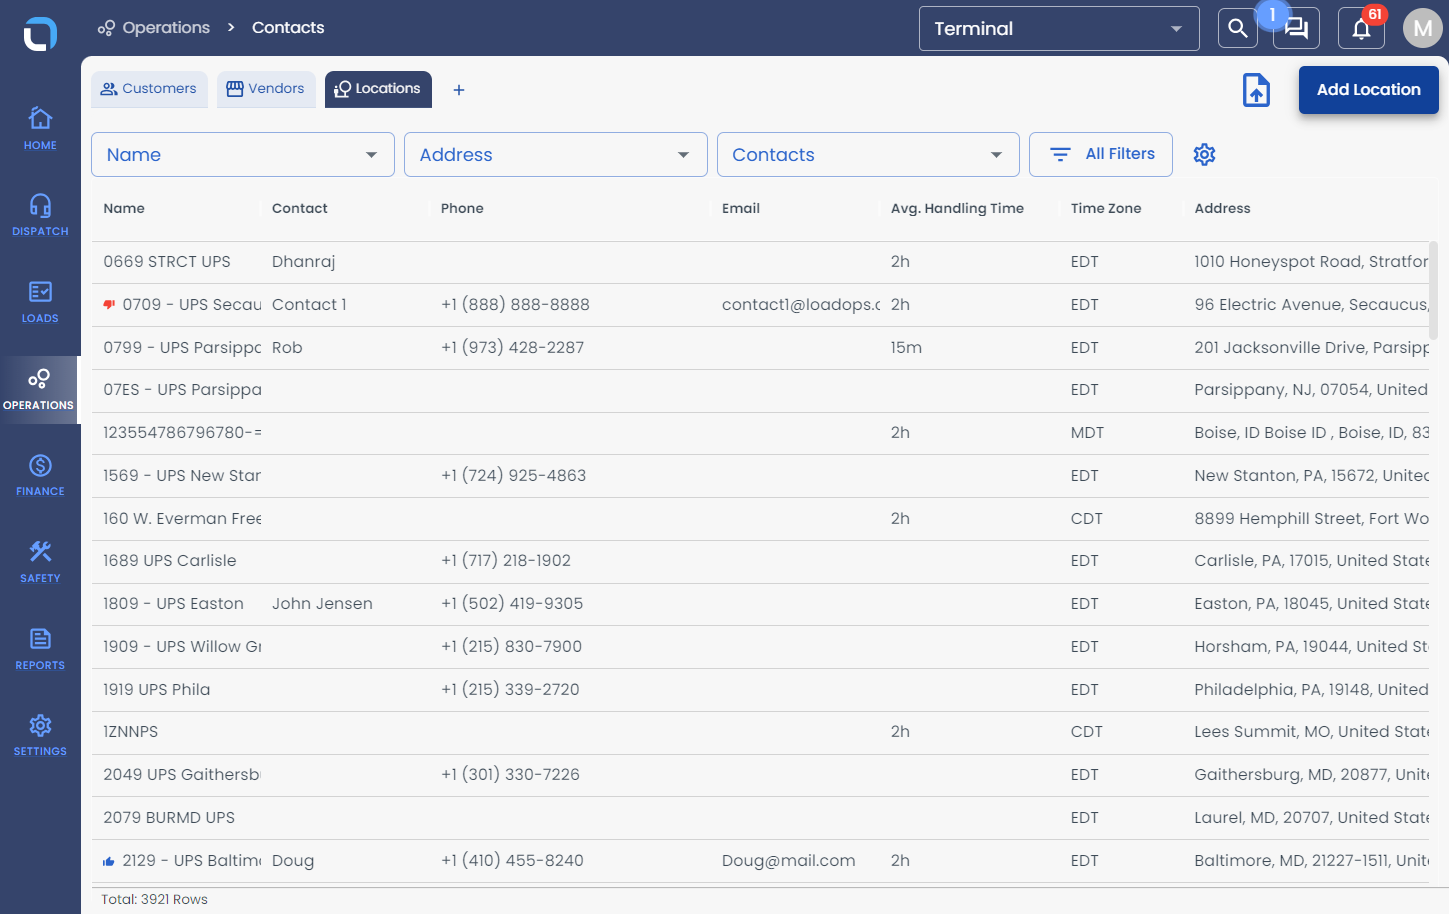Click the red thumbs-down icon on 0709 row
This screenshot has width=1449, height=914.
click(109, 305)
